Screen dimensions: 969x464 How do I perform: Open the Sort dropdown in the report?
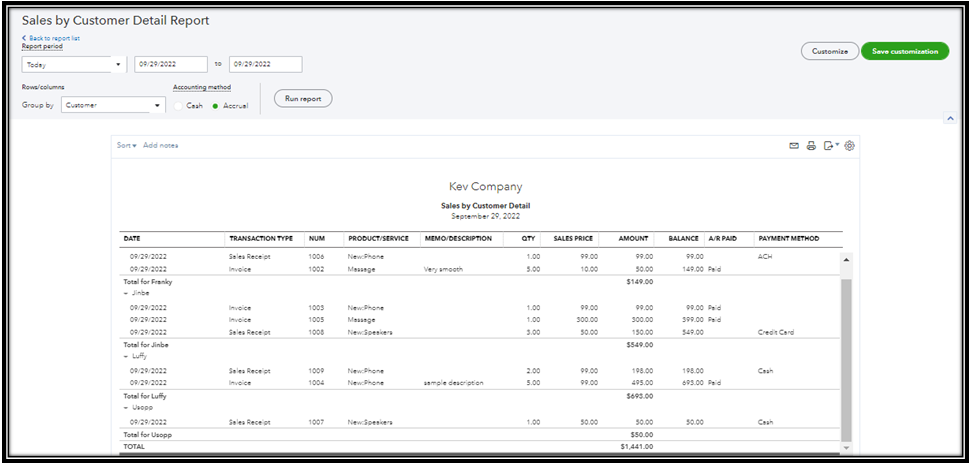coord(126,146)
